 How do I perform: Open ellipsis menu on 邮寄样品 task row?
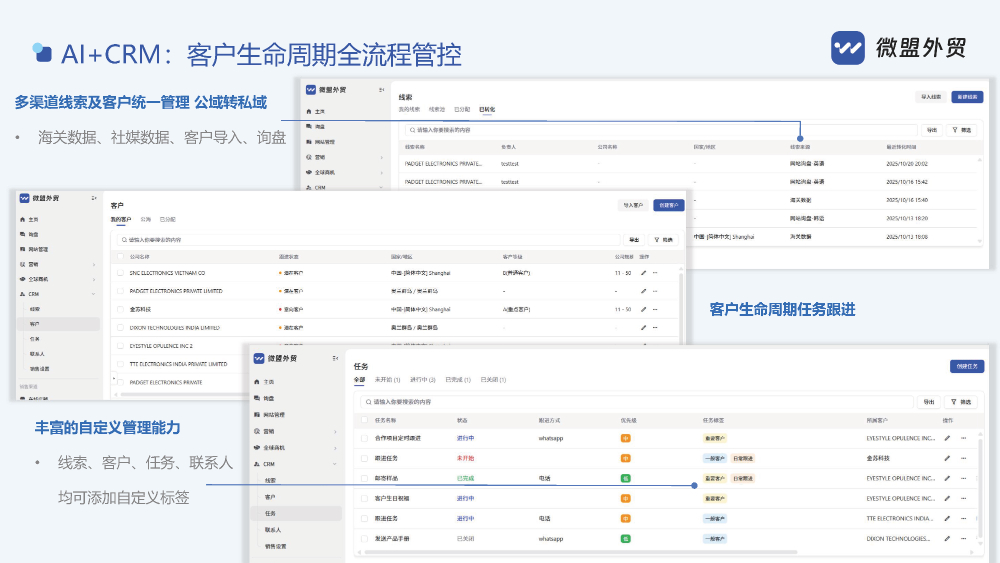[x=963, y=478]
